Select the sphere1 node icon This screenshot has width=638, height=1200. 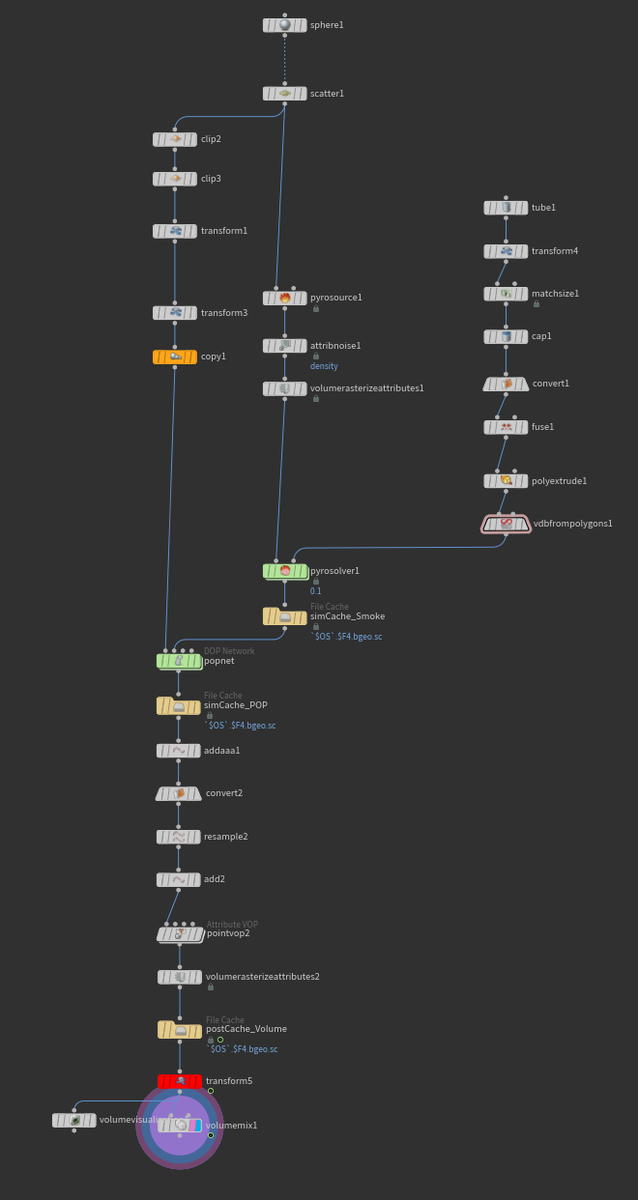pos(285,24)
